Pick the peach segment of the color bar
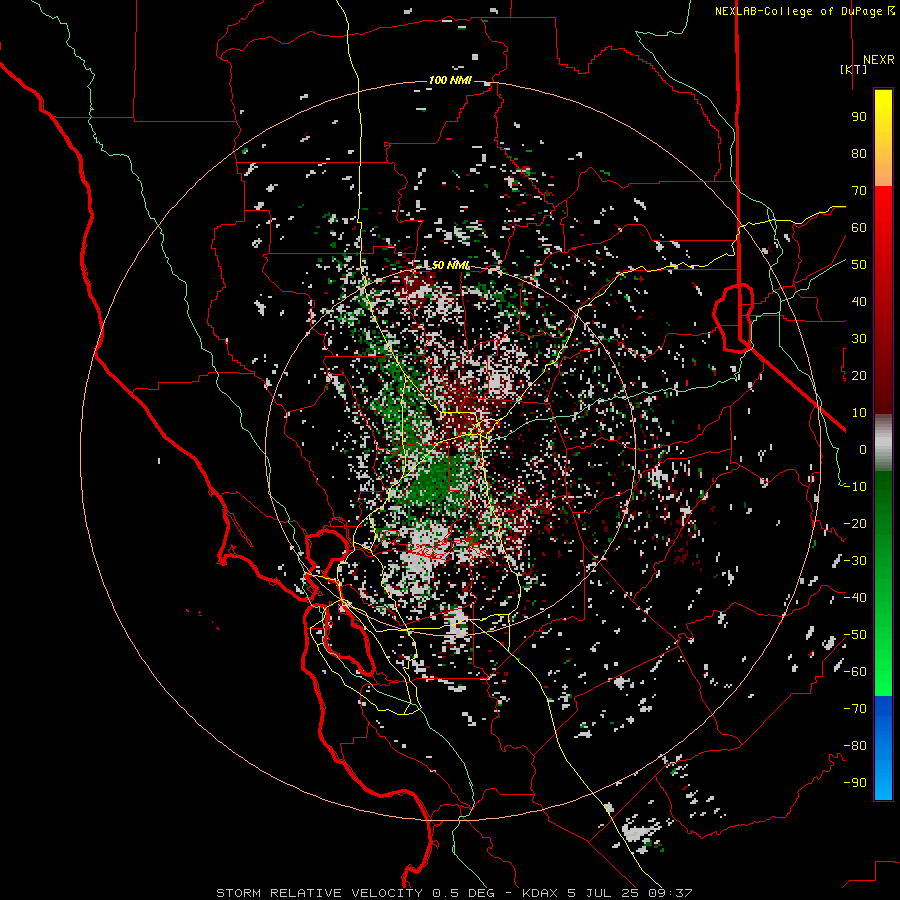Viewport: 900px width, 900px height. (x=883, y=172)
